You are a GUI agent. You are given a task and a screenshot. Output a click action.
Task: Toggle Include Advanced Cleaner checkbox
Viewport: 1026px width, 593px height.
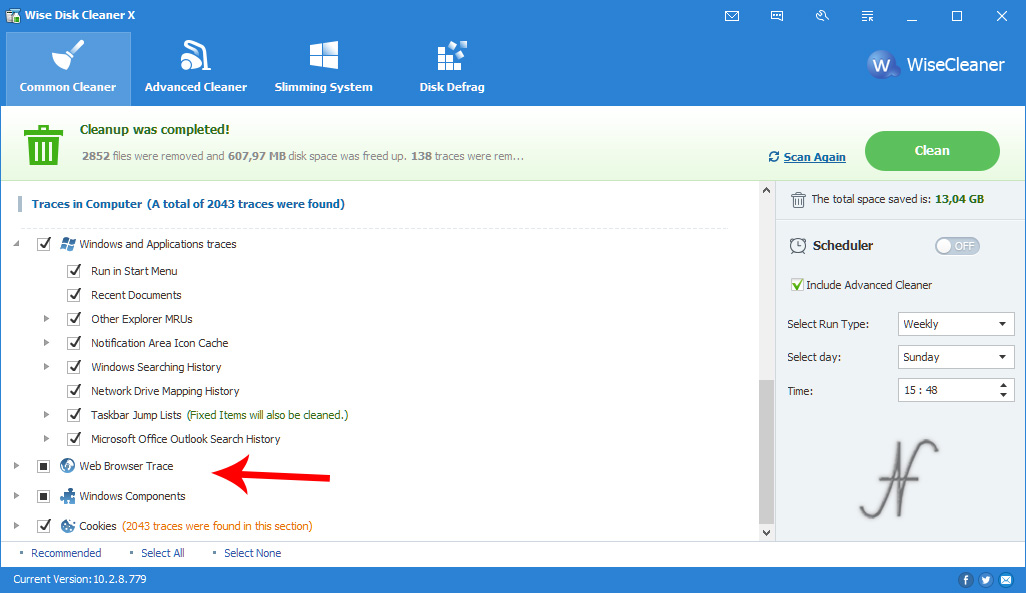coord(797,285)
